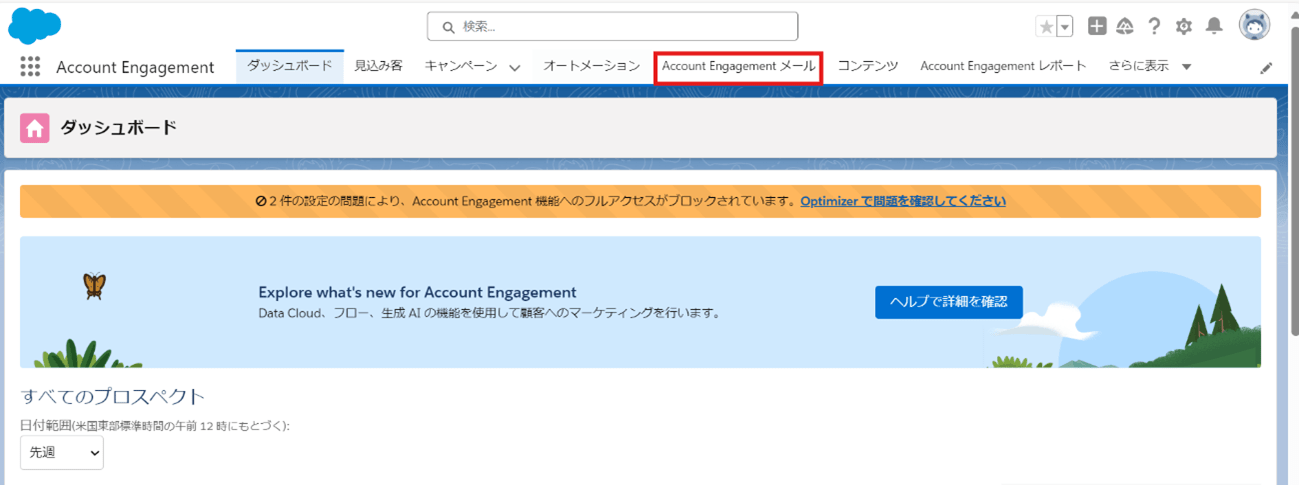Click the Optimizer で問題を確認してください link
Screen dimensions: 1299x485
903,201
